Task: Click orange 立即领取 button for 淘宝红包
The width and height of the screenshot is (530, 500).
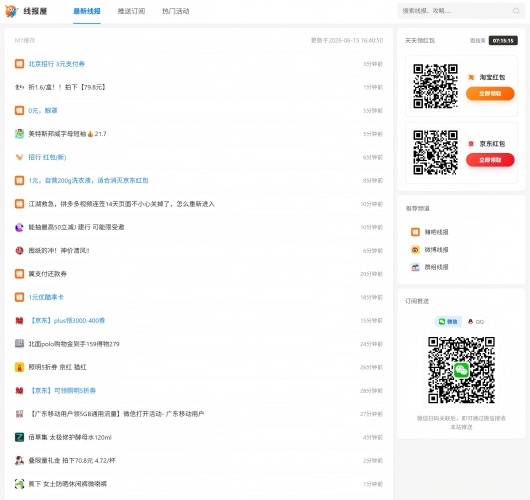Action: pyautogui.click(x=490, y=94)
